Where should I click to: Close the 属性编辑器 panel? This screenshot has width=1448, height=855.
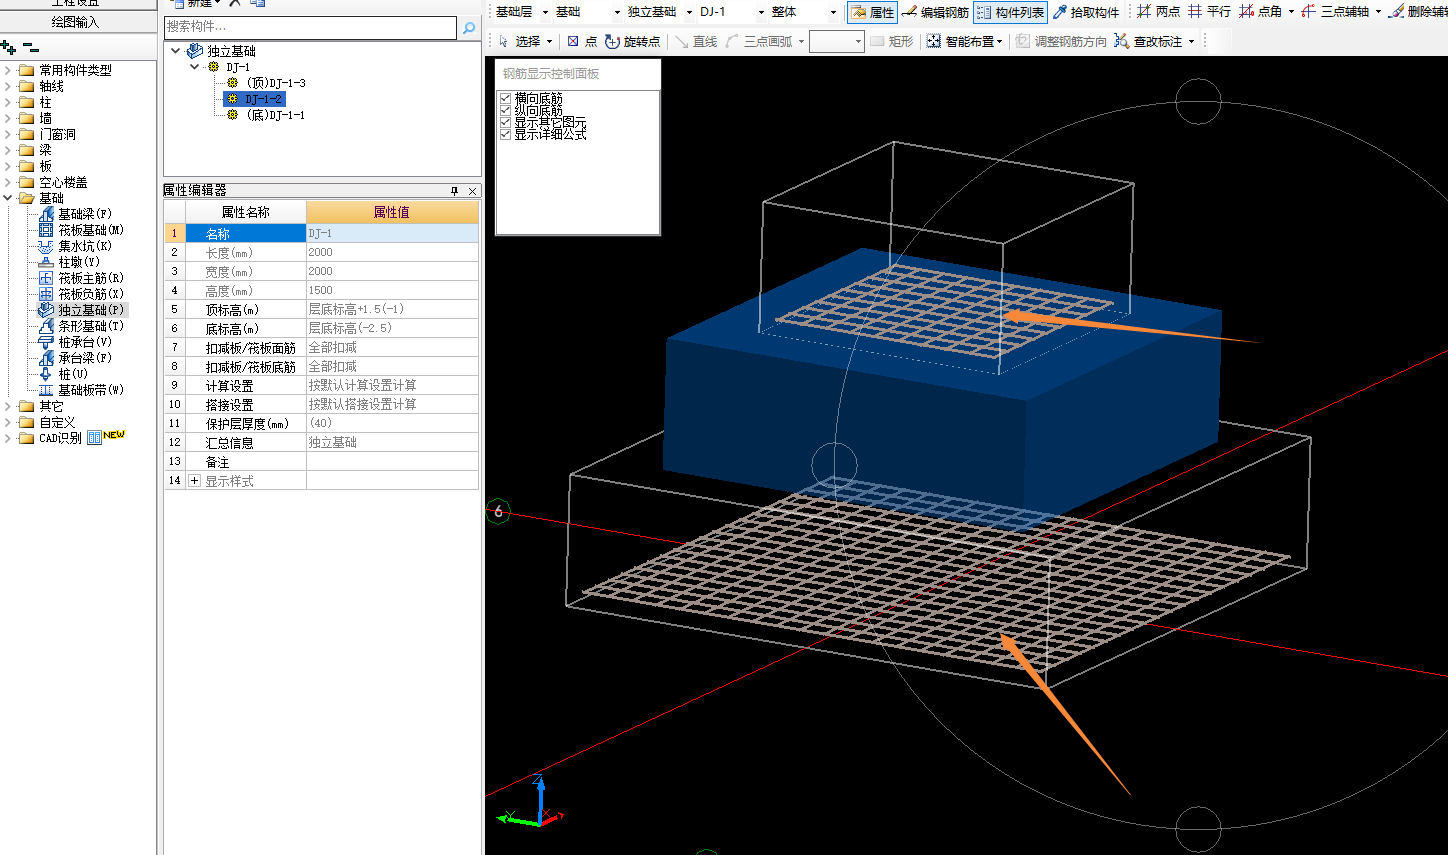(x=473, y=191)
